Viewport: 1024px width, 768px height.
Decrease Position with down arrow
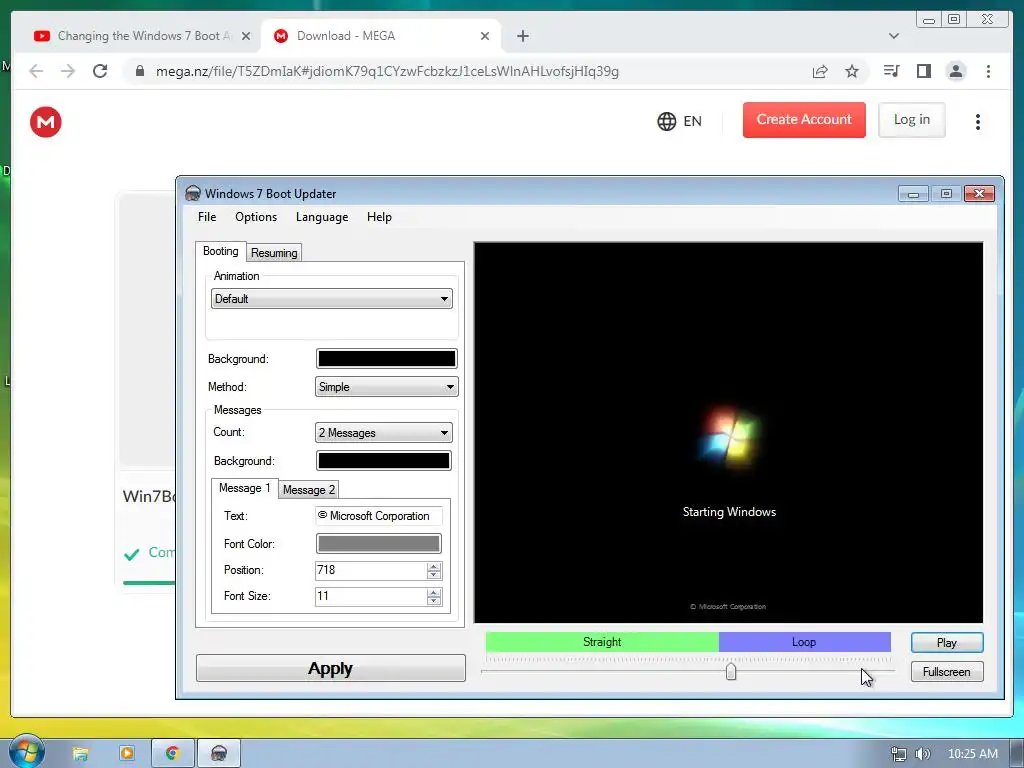[x=434, y=575]
